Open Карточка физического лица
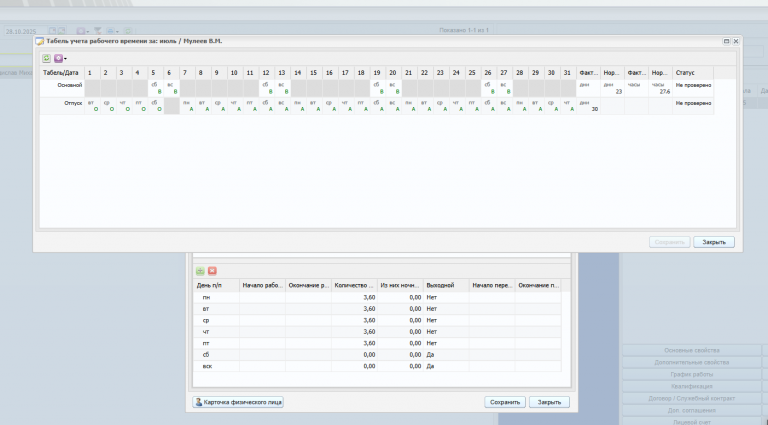Screen dimensions: 768x425 pos(238,402)
